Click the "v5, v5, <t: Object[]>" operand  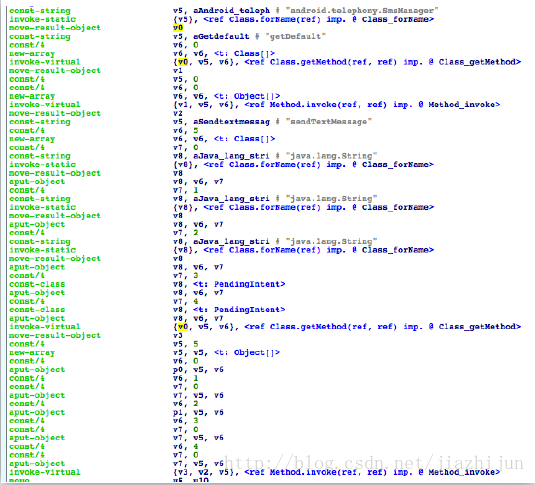(227, 353)
